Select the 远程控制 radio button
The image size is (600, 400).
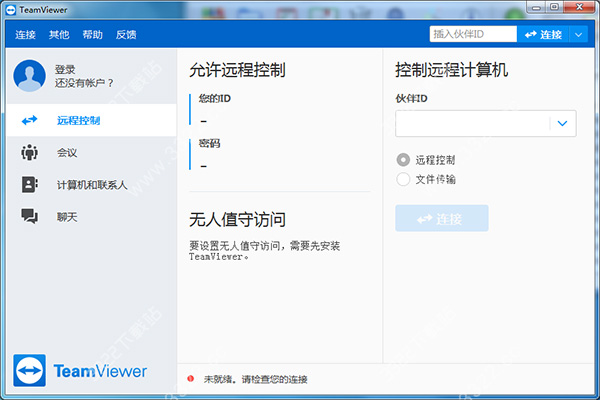[x=403, y=160]
